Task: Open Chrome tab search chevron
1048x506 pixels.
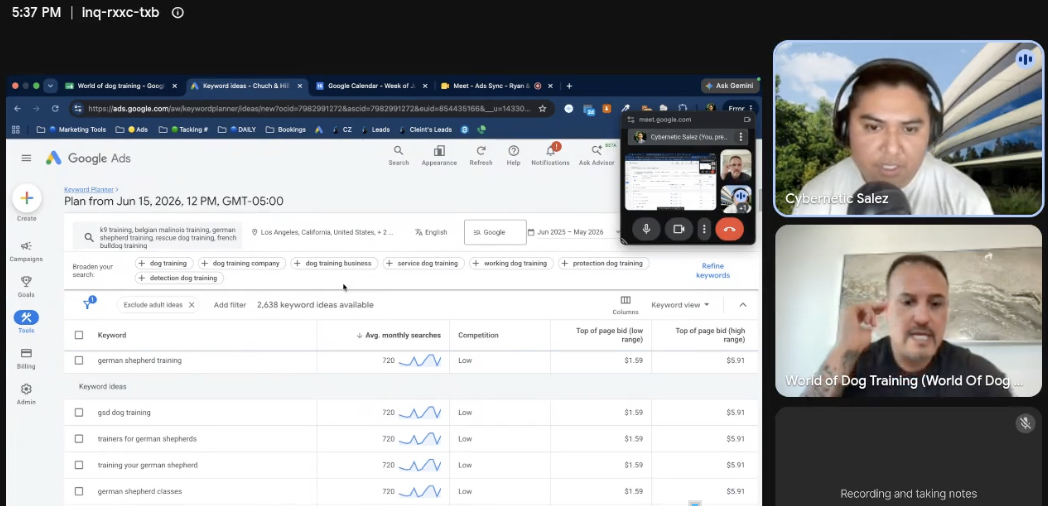Action: 50,86
